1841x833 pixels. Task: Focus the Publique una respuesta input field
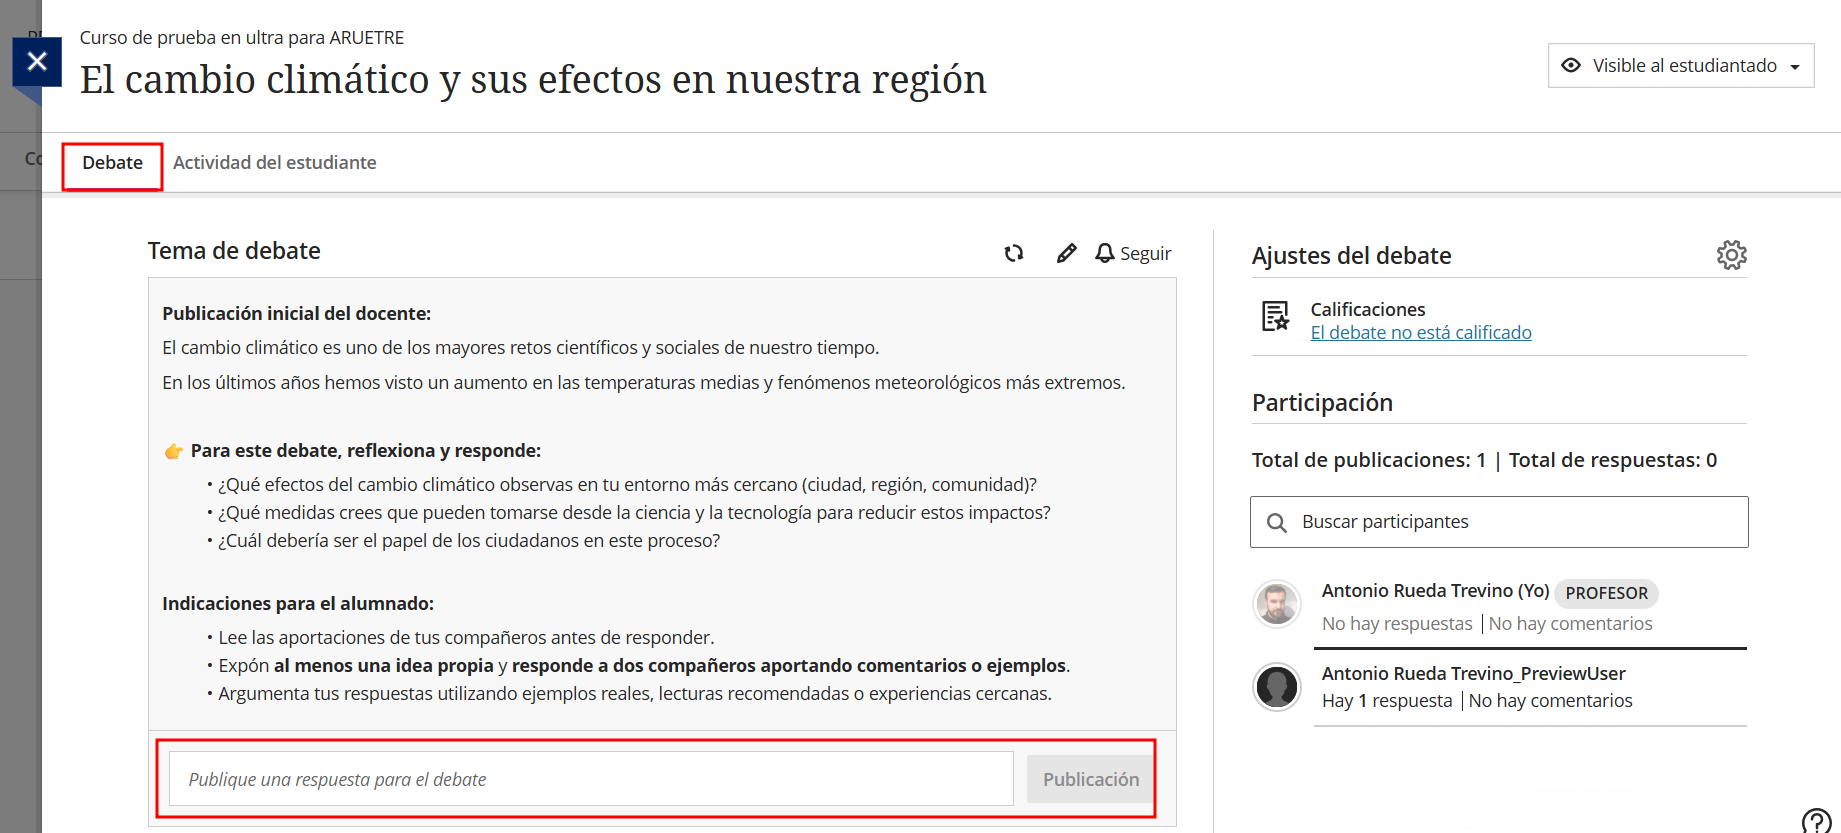(x=591, y=779)
